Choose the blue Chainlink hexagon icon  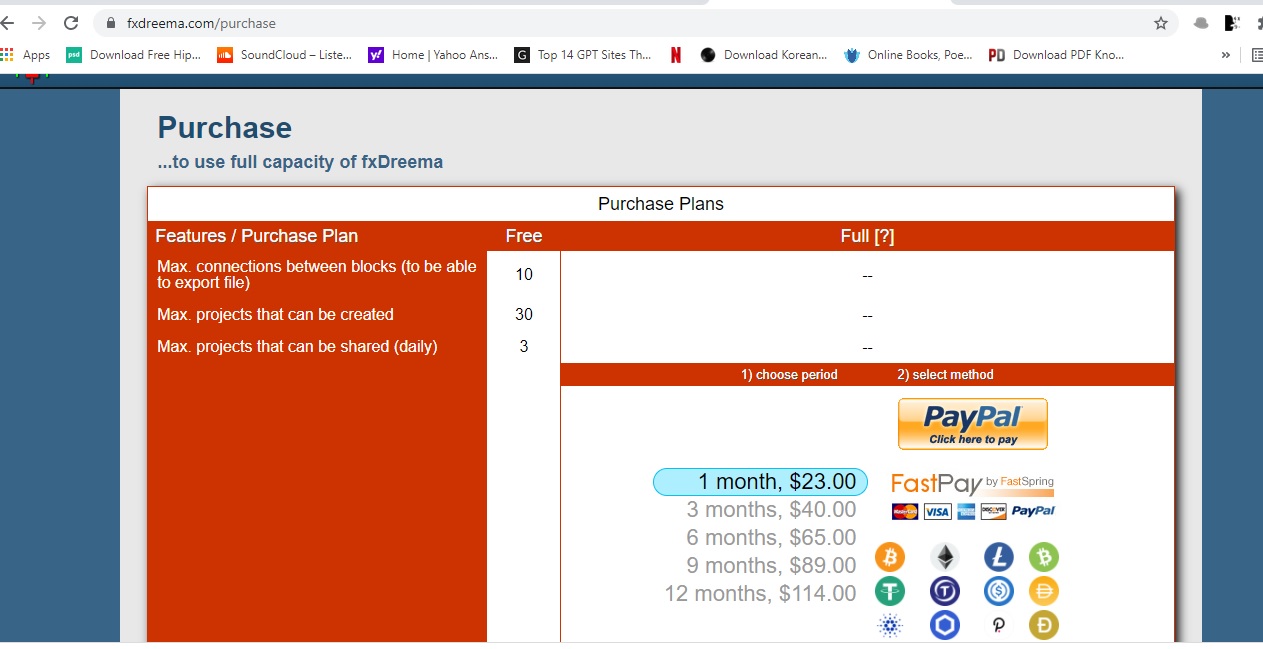pos(944,625)
